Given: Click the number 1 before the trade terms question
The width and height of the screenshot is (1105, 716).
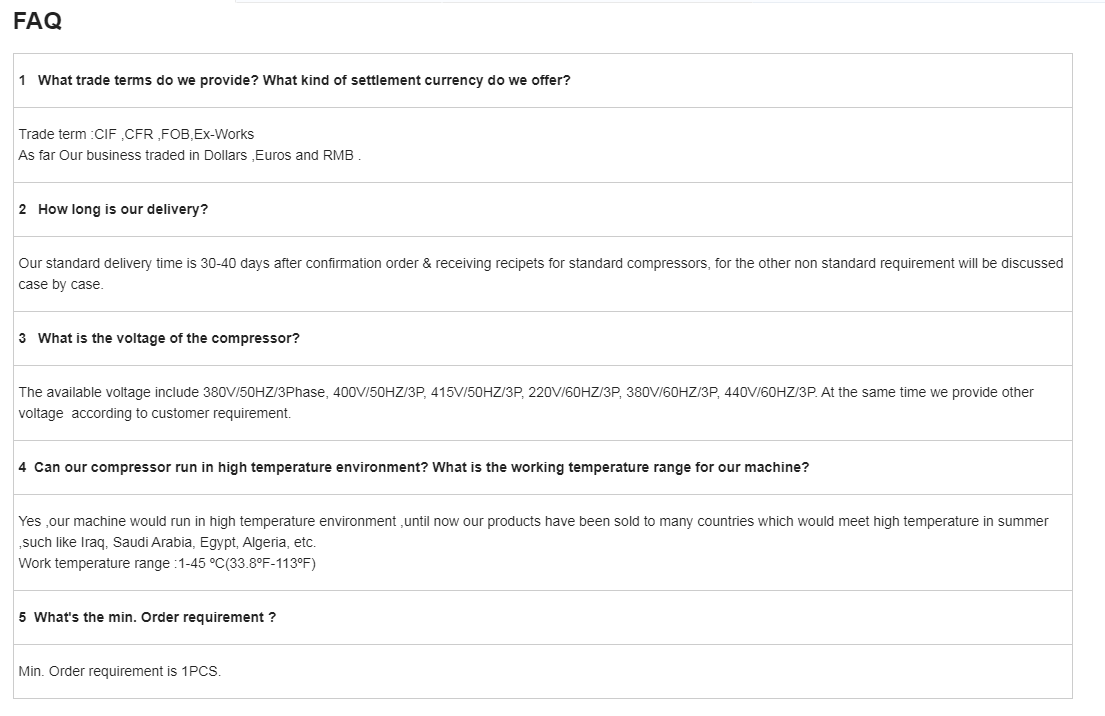Looking at the screenshot, I should click(x=23, y=80).
